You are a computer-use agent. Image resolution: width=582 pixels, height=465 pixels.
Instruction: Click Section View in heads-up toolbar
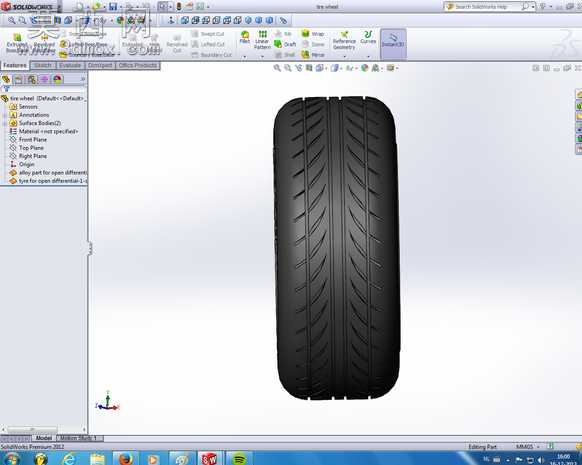(309, 68)
